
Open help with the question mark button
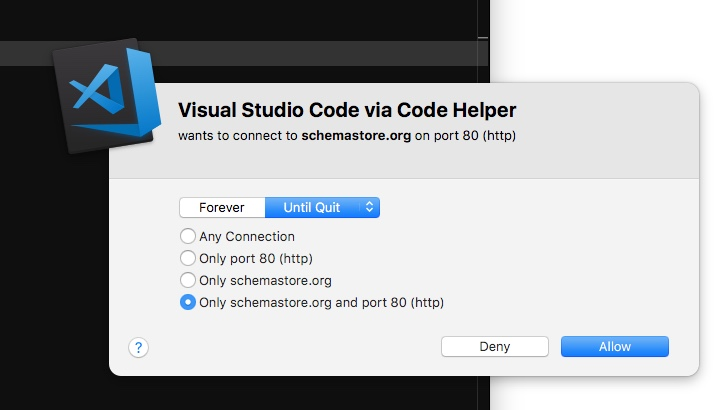138,348
